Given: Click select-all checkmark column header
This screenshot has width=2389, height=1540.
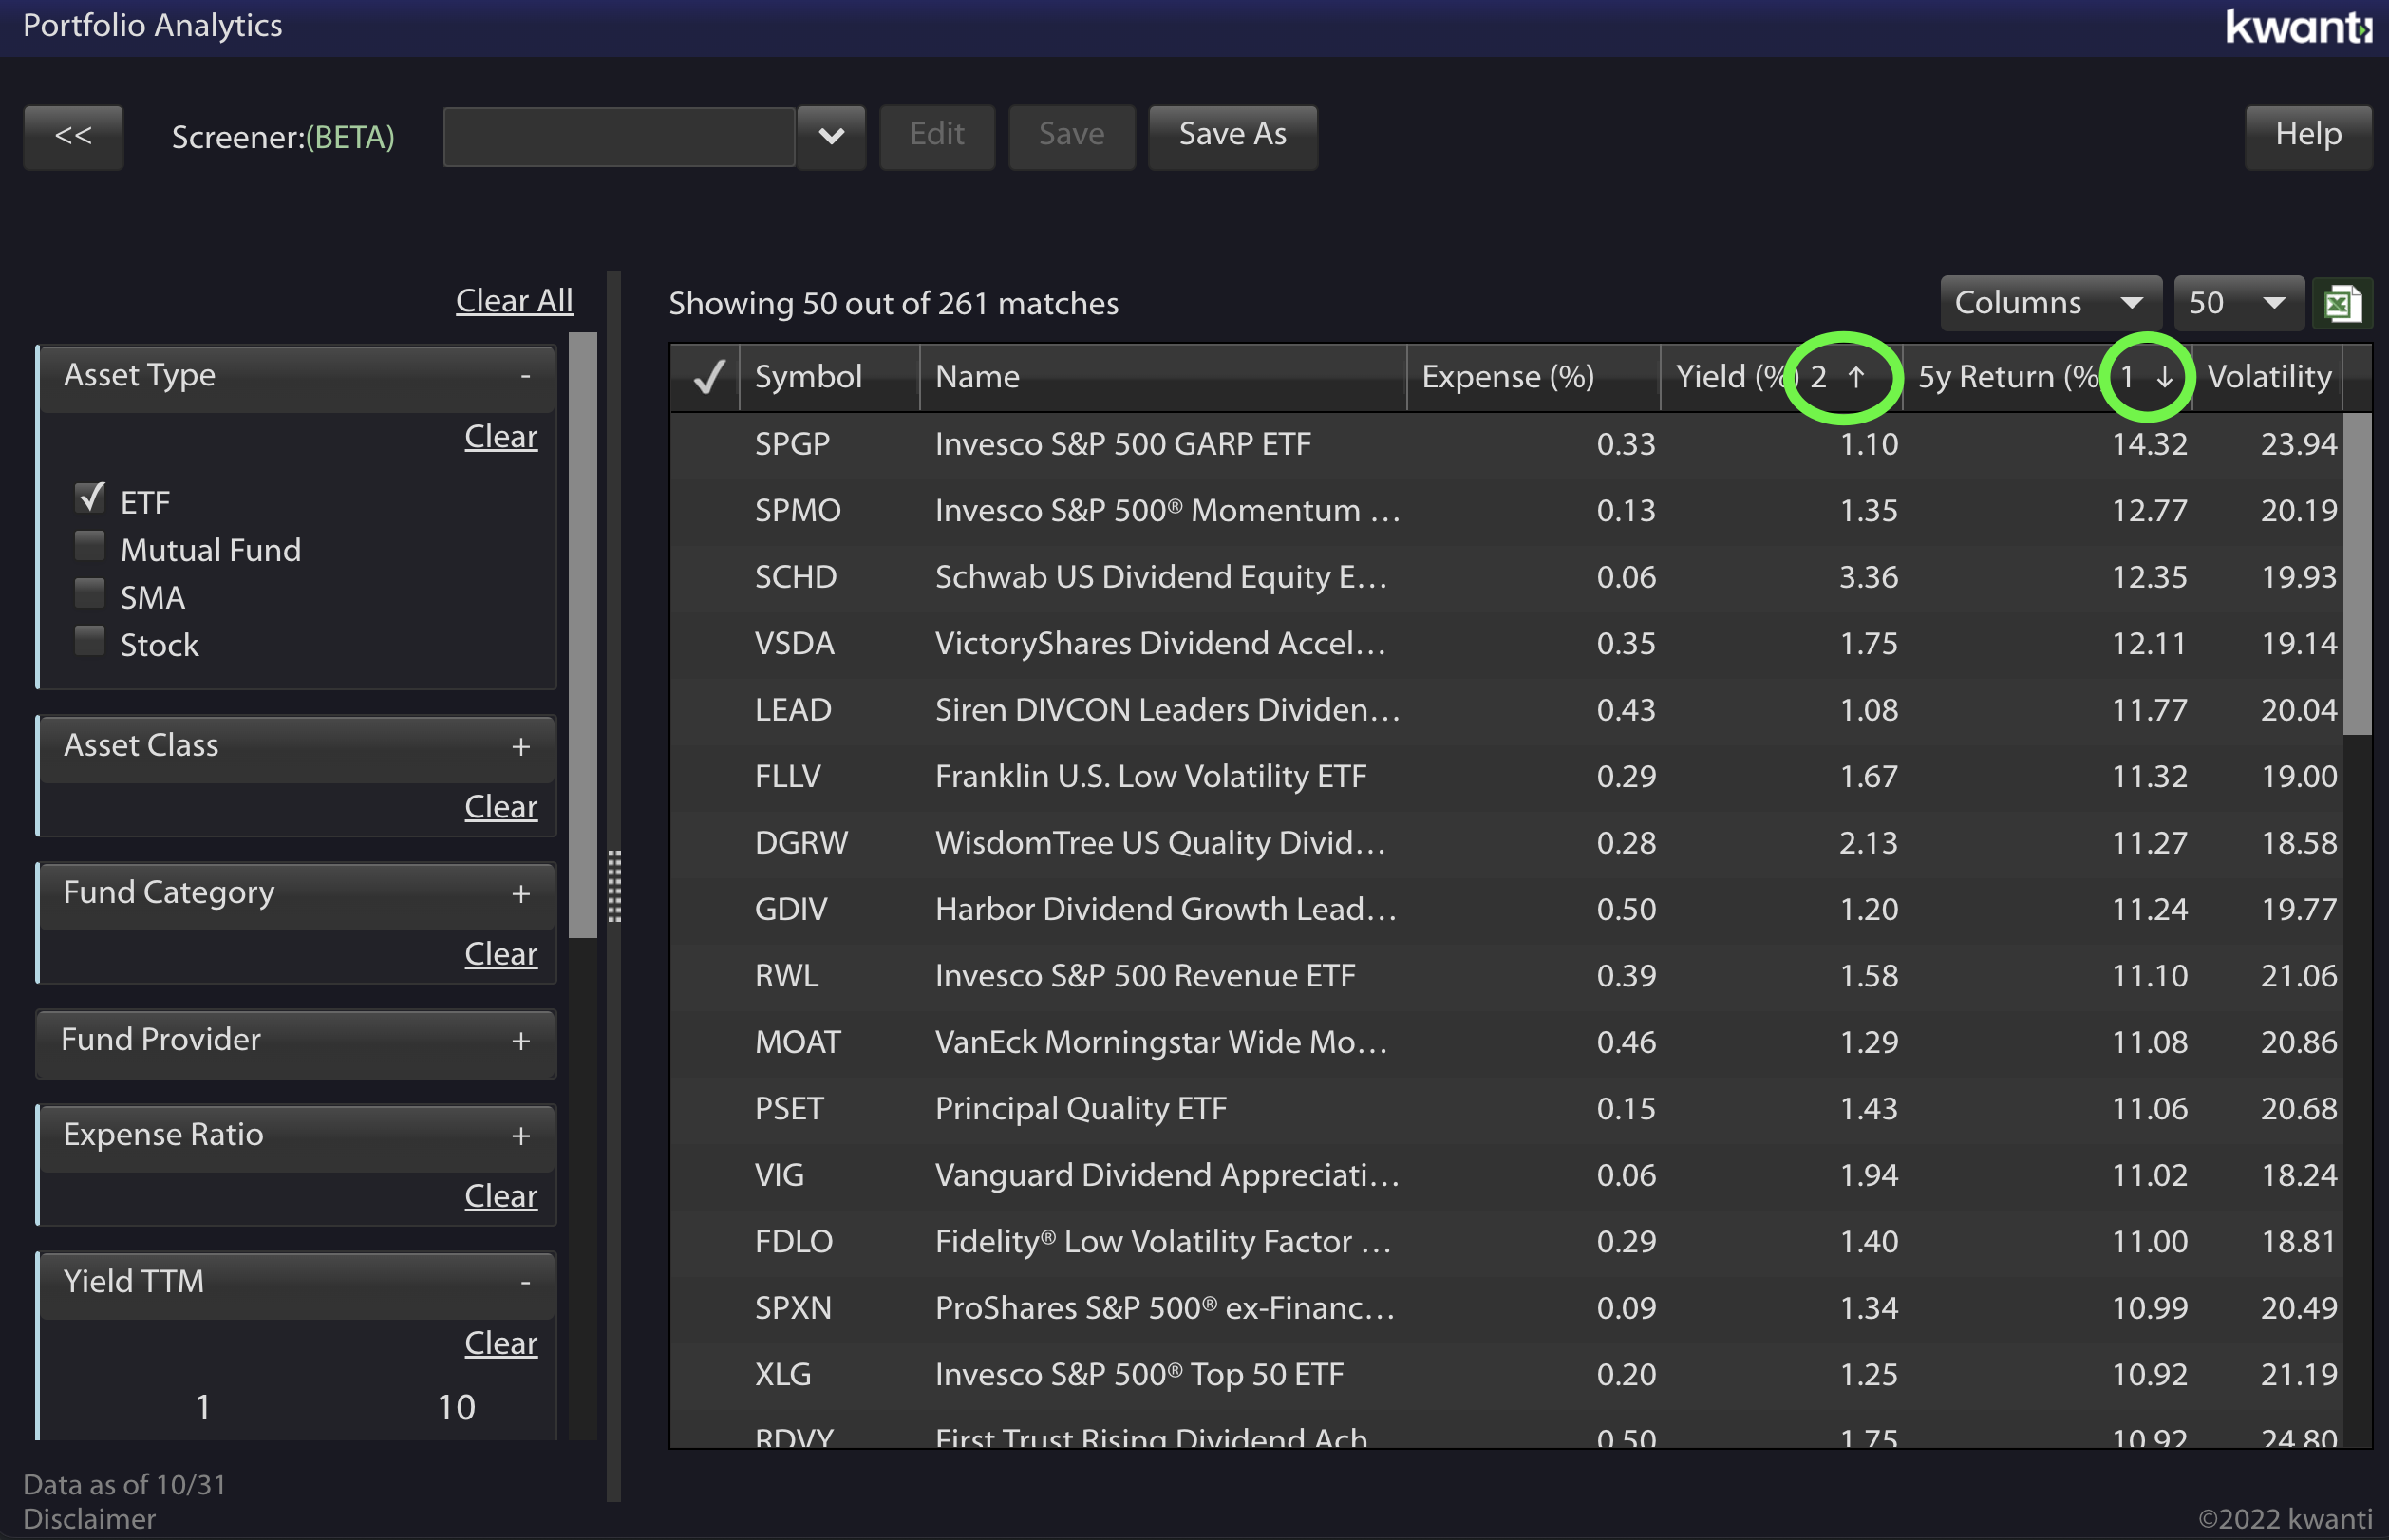Looking at the screenshot, I should coord(707,377).
